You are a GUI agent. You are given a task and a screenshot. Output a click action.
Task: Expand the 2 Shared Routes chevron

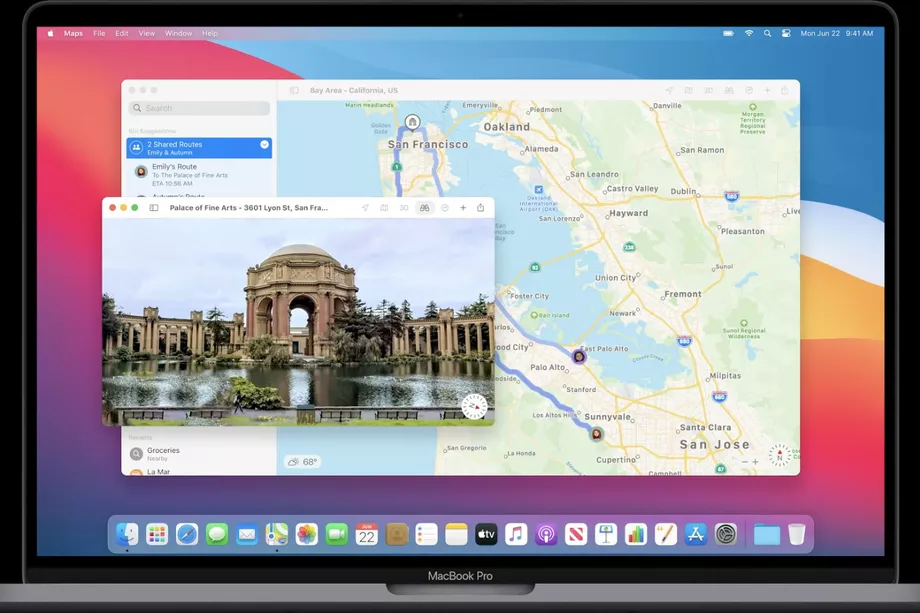tap(265, 144)
